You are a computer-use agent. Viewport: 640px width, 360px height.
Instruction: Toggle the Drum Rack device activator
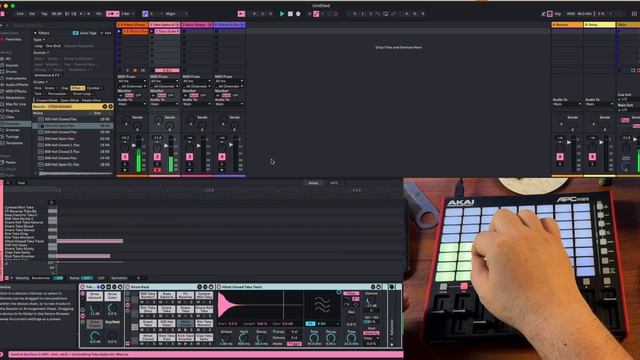point(128,287)
